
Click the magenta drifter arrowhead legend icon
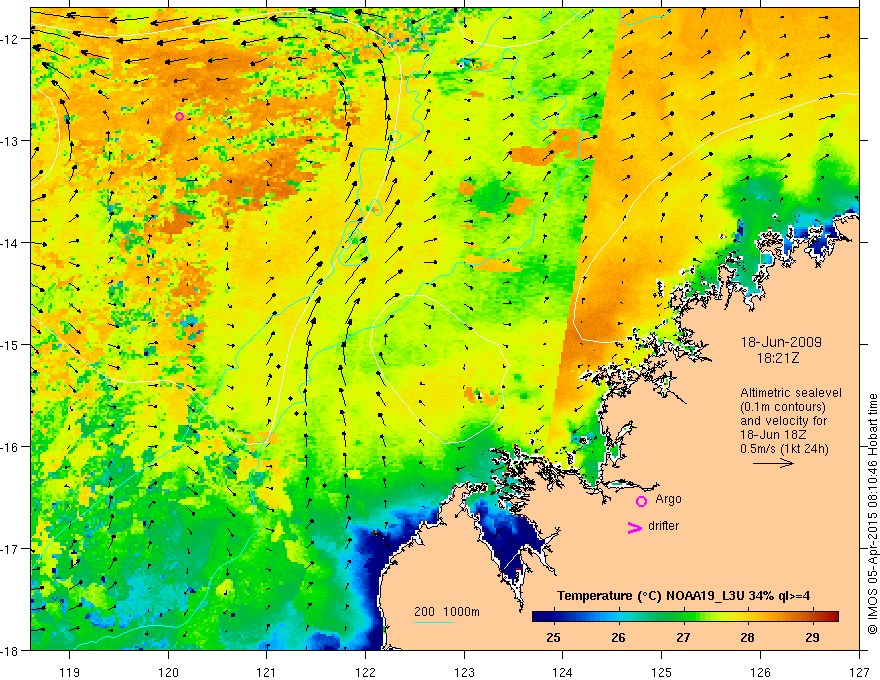pos(634,528)
